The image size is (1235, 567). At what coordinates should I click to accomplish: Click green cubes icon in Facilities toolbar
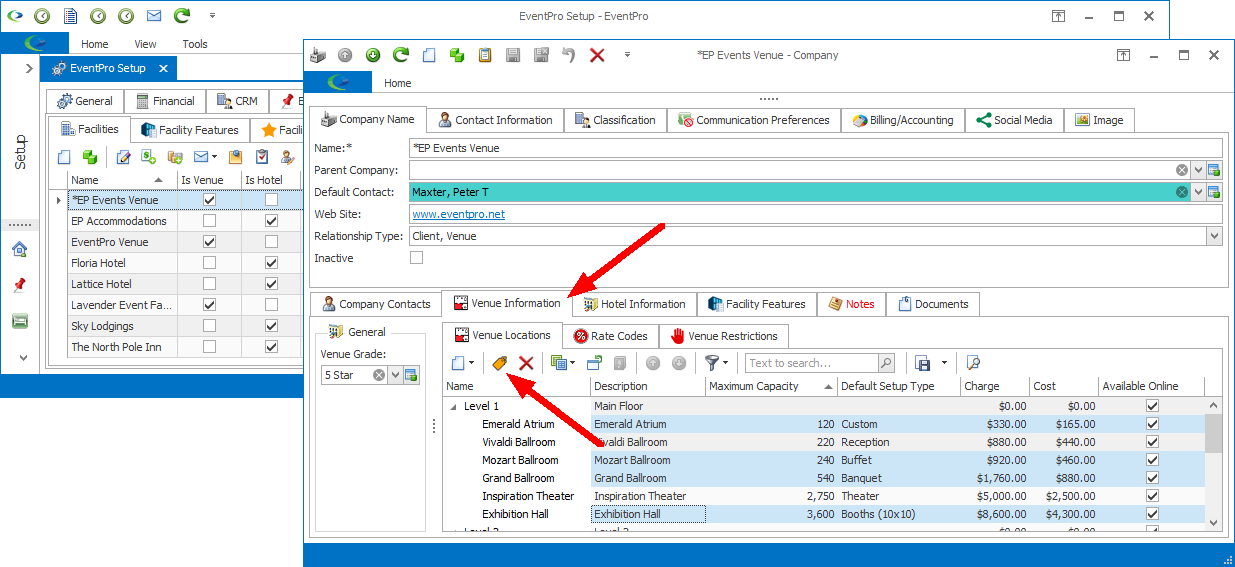click(90, 157)
